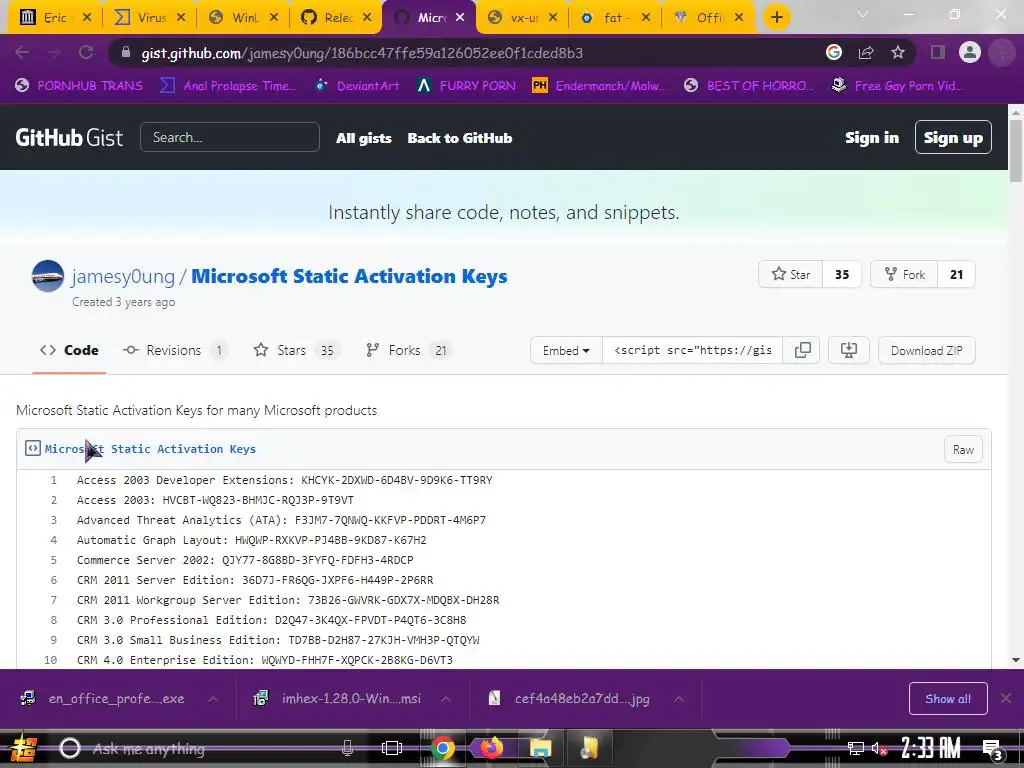
Task: Switch to the Eric browser tab
Action: point(55,18)
